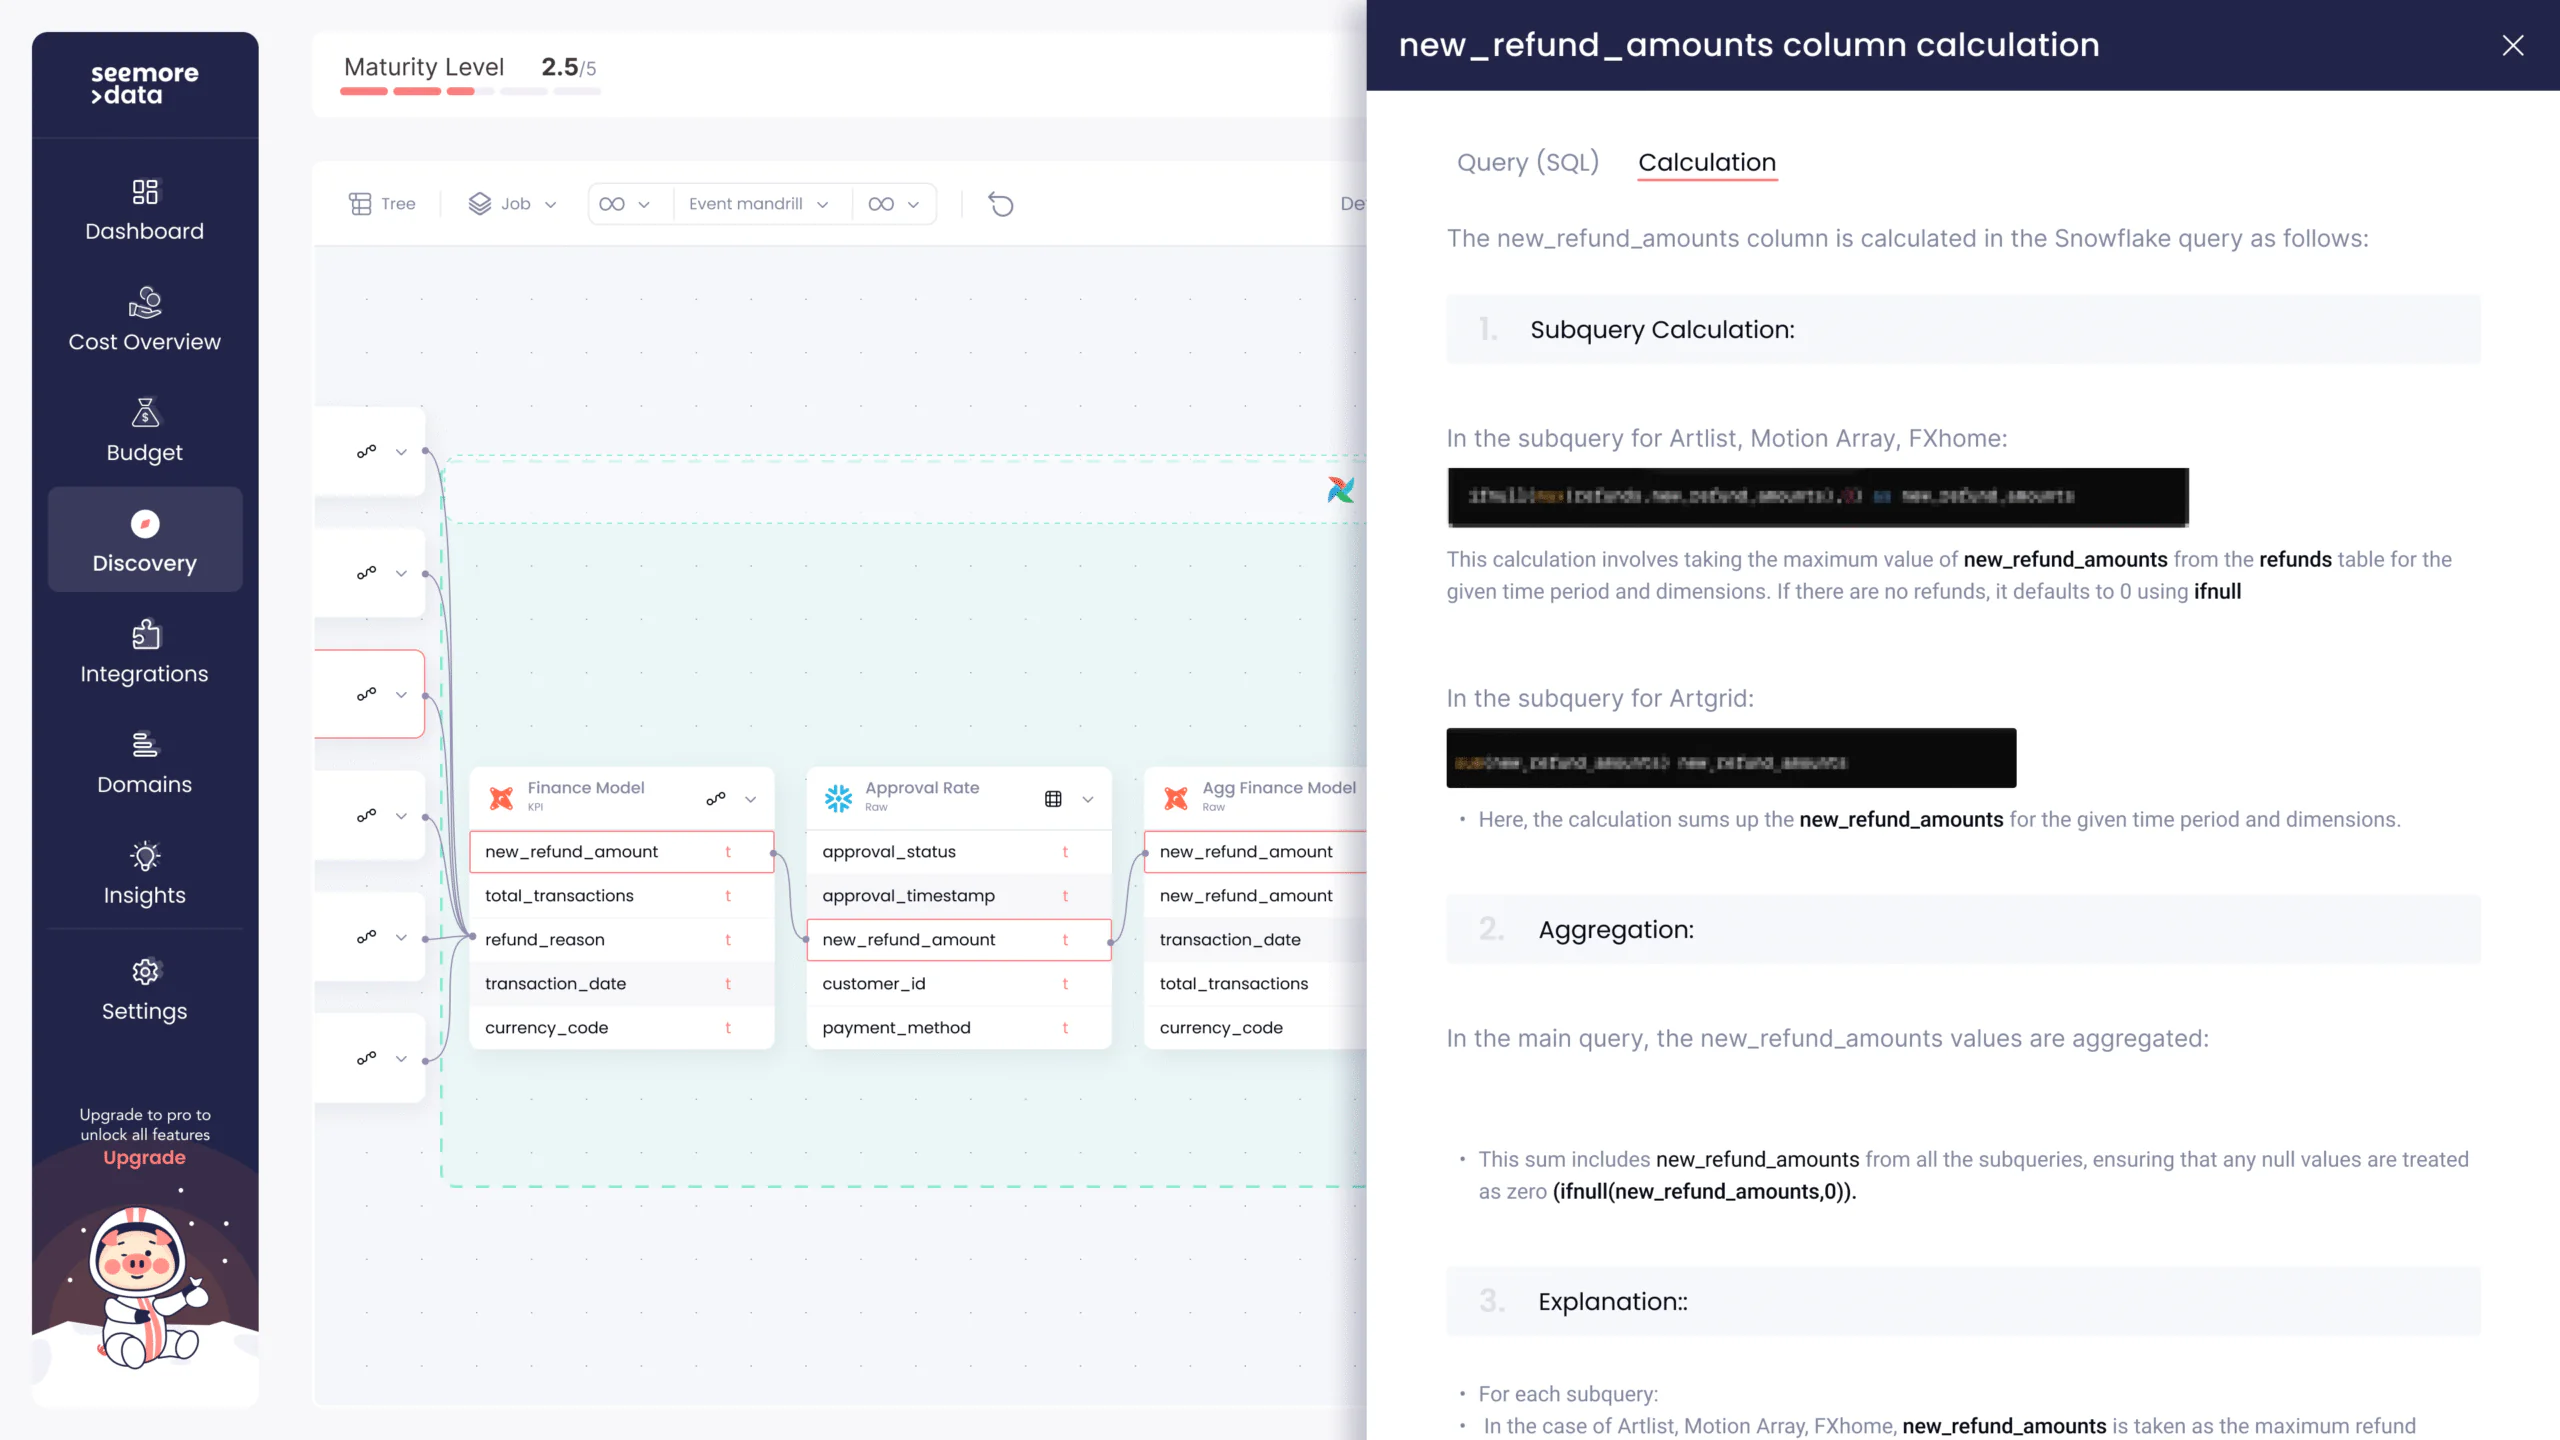Expand the Approval Rate node chevron

point(1088,798)
